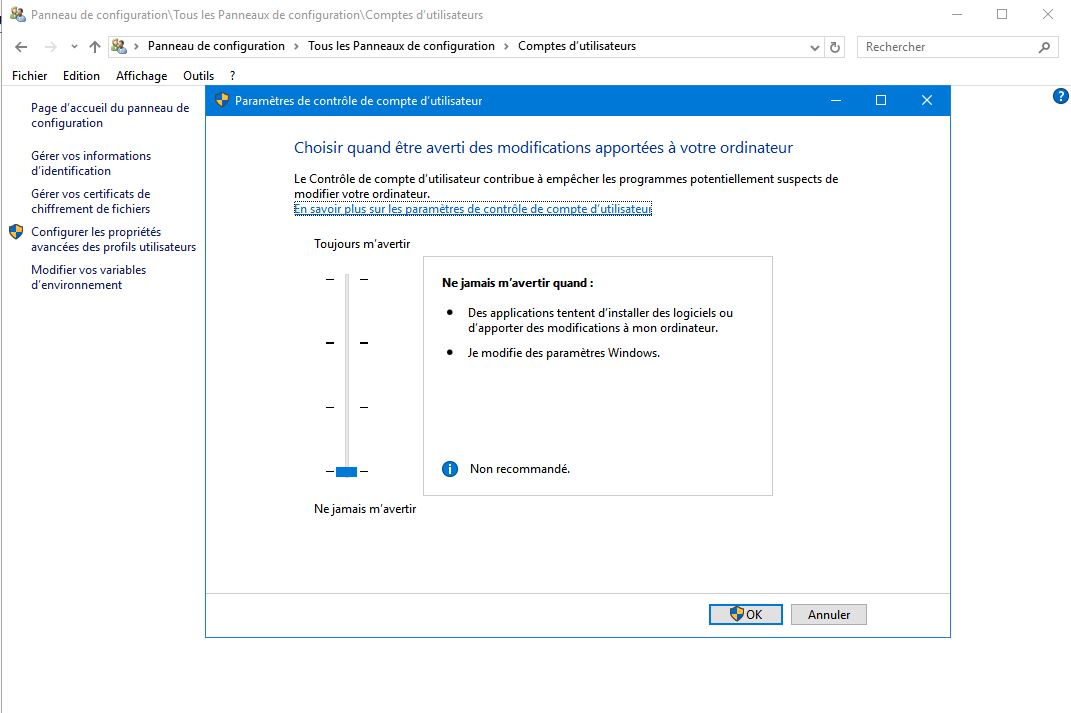The height and width of the screenshot is (713, 1071).
Task: Confirm with the OK button
Action: [746, 615]
